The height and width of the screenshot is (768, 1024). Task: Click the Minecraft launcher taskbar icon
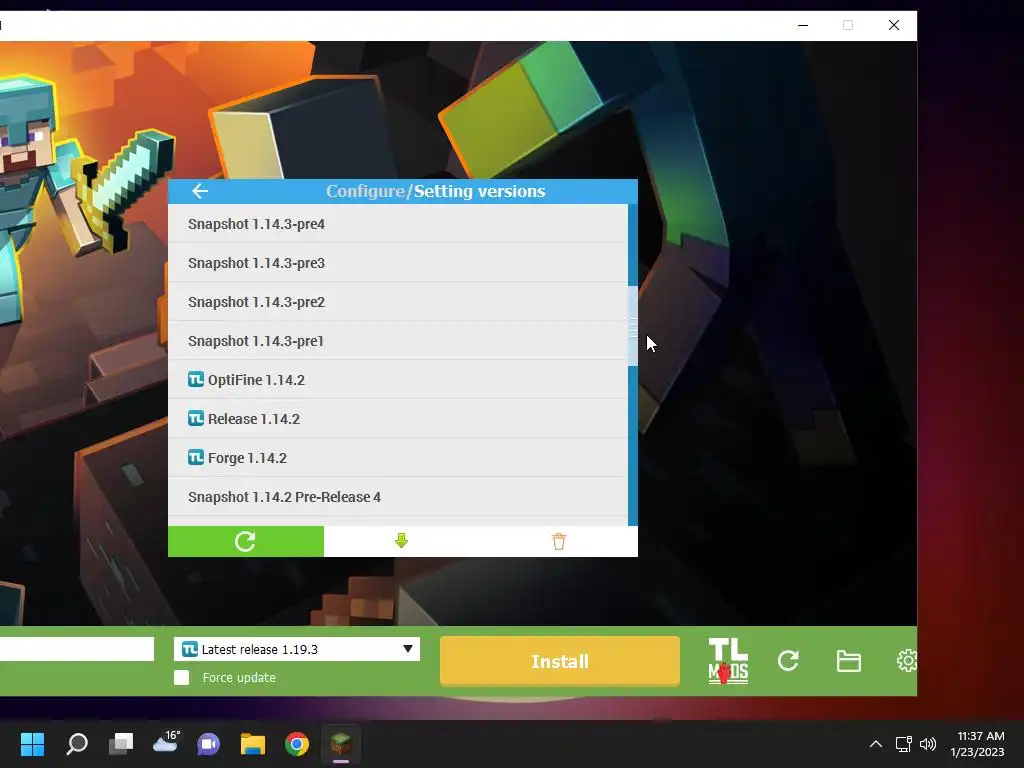pyautogui.click(x=341, y=744)
